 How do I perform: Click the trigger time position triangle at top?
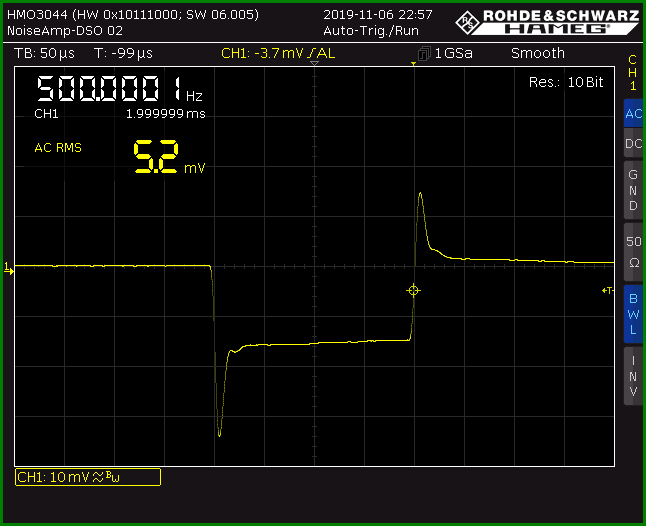314,63
